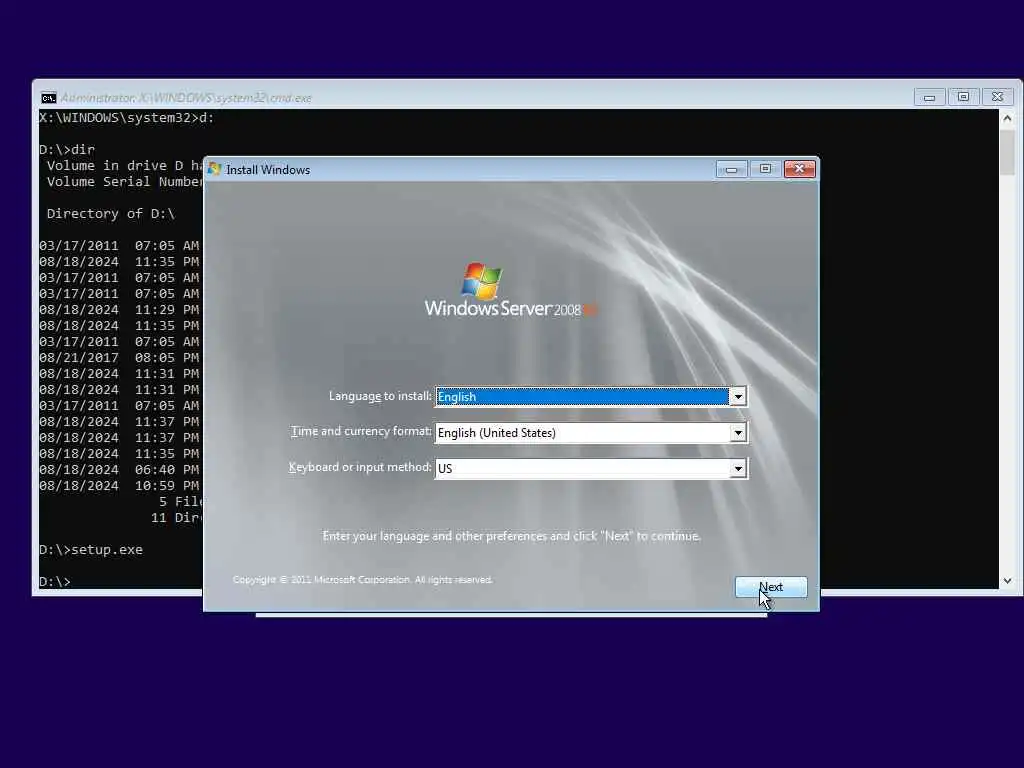The height and width of the screenshot is (768, 1024).
Task: Click the Install Windows title bar icon
Action: (214, 169)
